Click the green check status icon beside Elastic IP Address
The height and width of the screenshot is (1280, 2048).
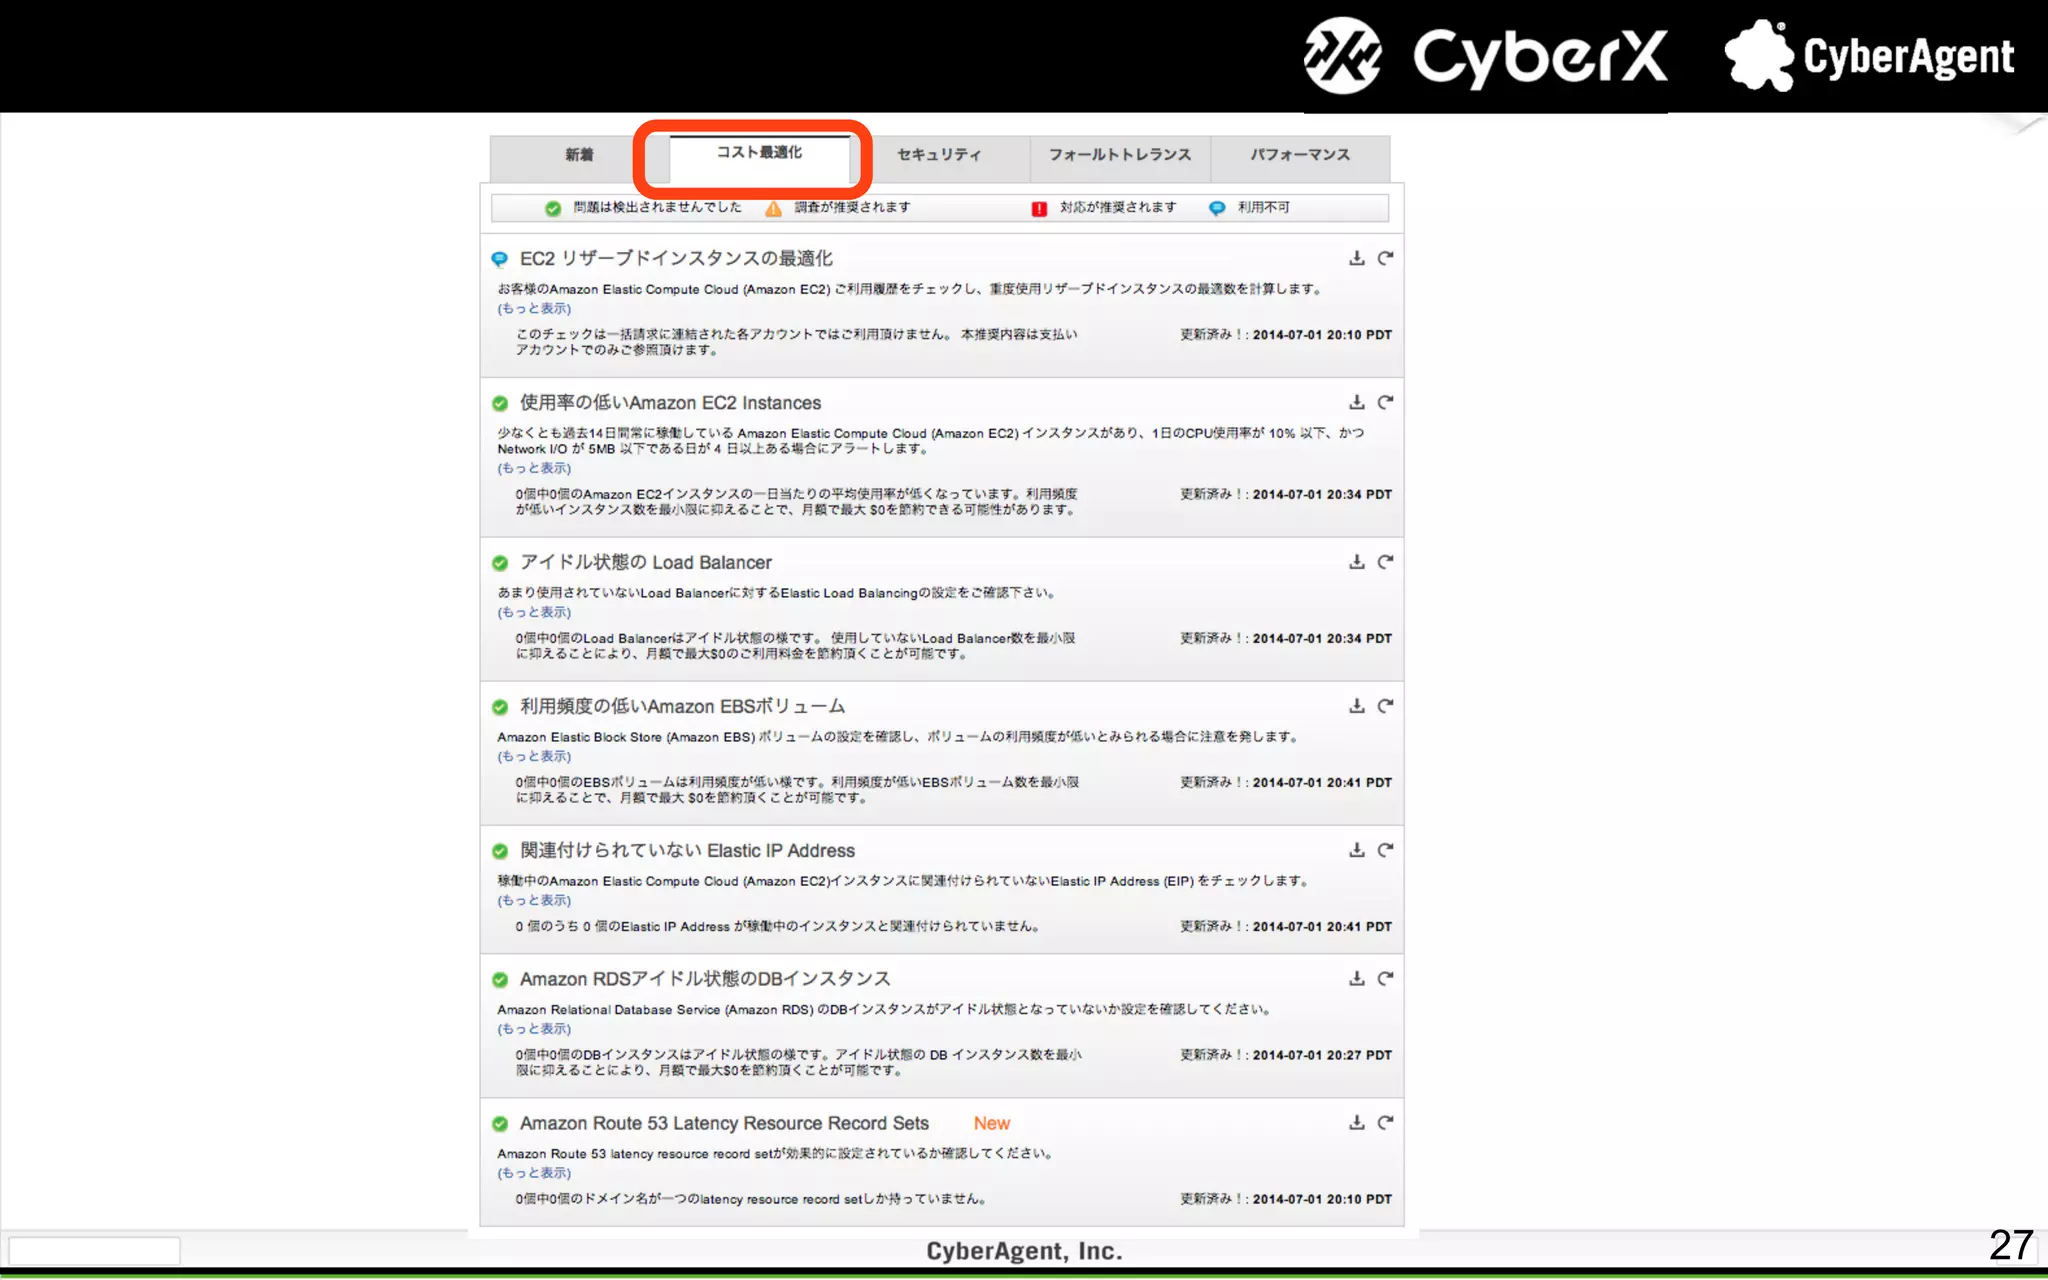click(500, 851)
